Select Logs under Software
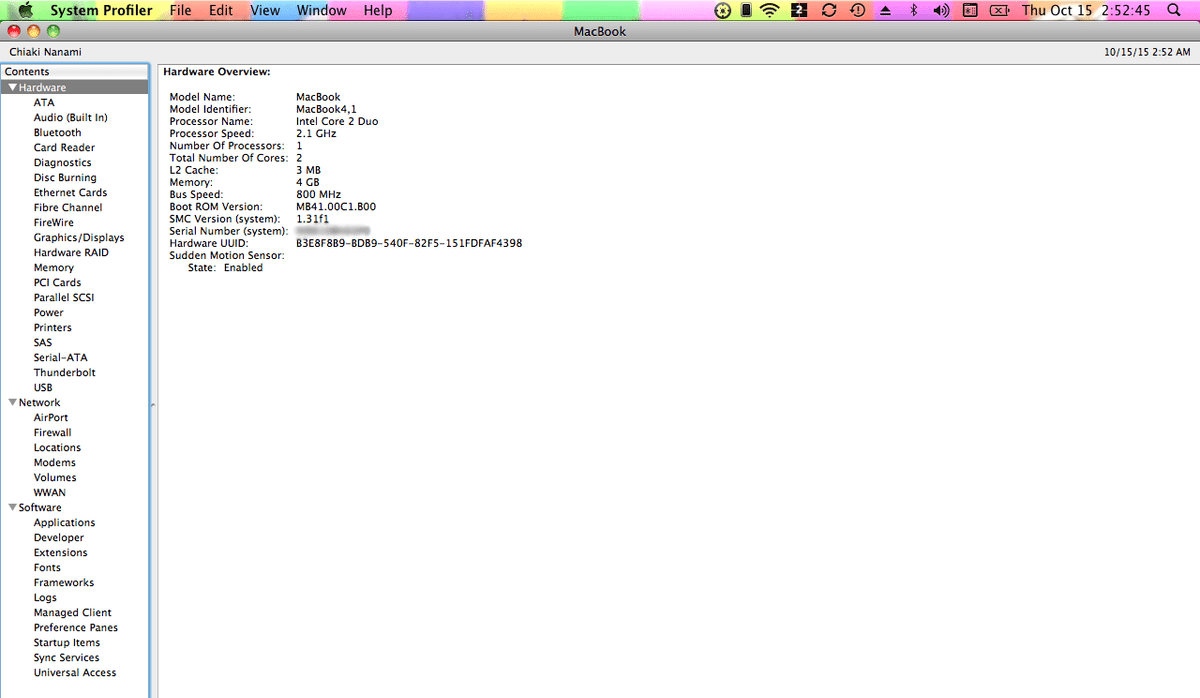The image size is (1200, 698). pos(45,598)
